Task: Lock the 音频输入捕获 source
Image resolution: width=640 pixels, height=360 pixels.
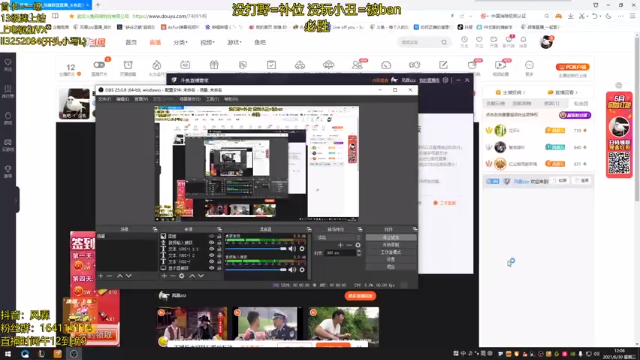Action: [x=219, y=242]
